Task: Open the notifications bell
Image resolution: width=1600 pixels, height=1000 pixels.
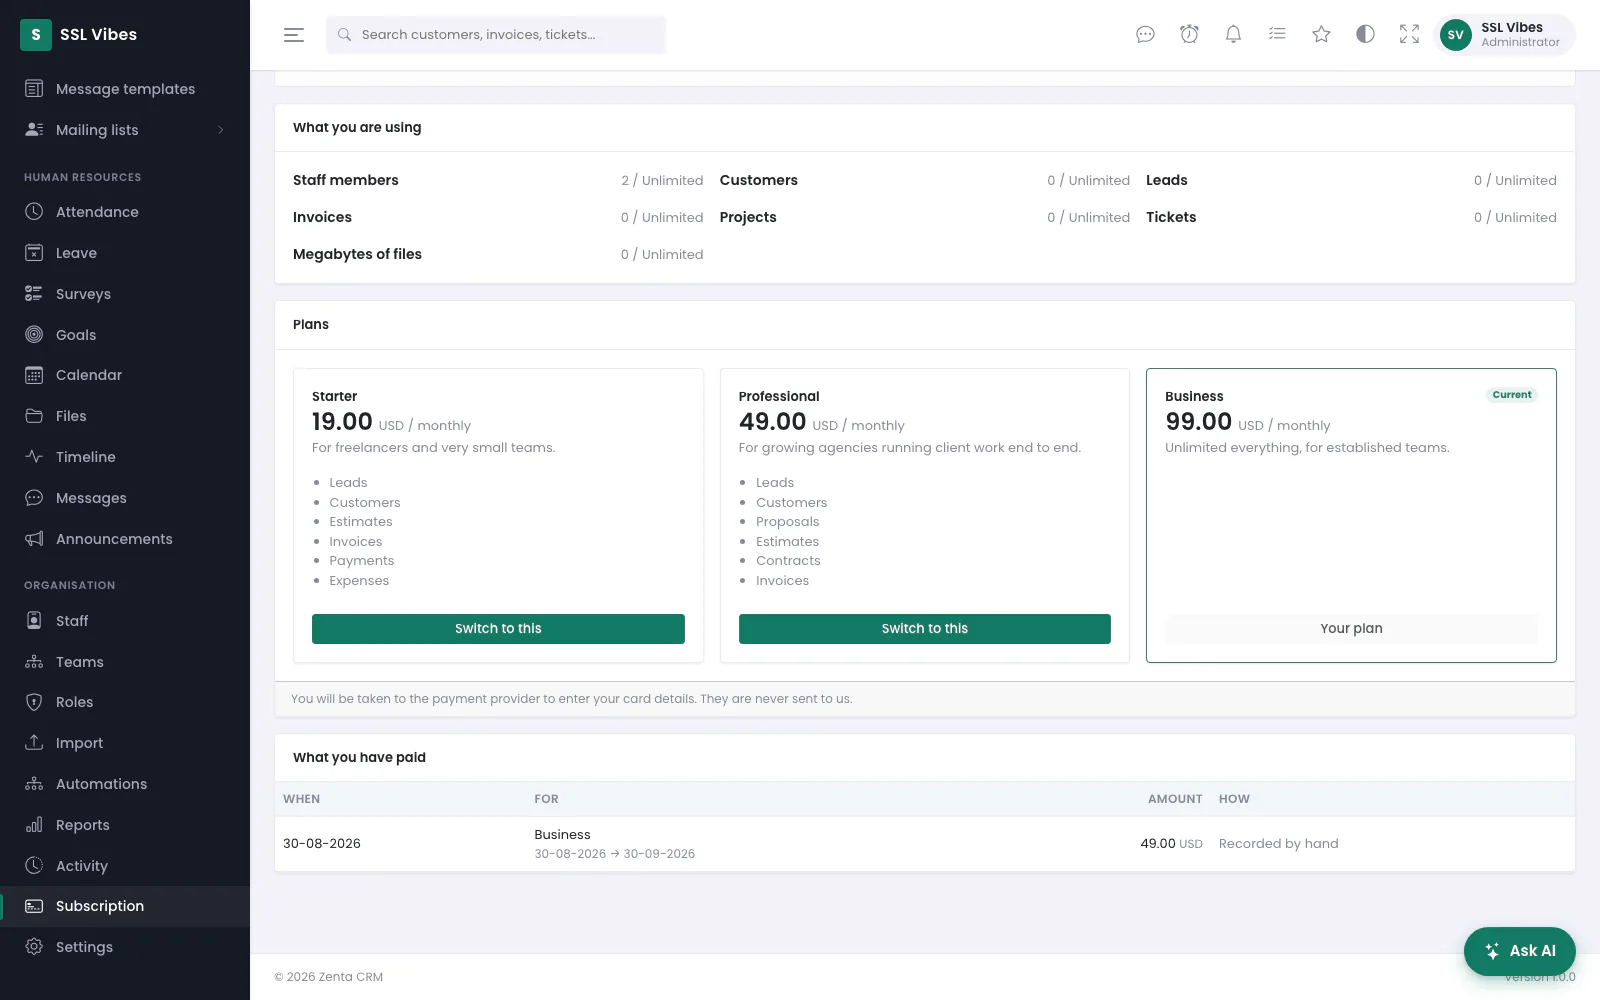Action: point(1233,35)
